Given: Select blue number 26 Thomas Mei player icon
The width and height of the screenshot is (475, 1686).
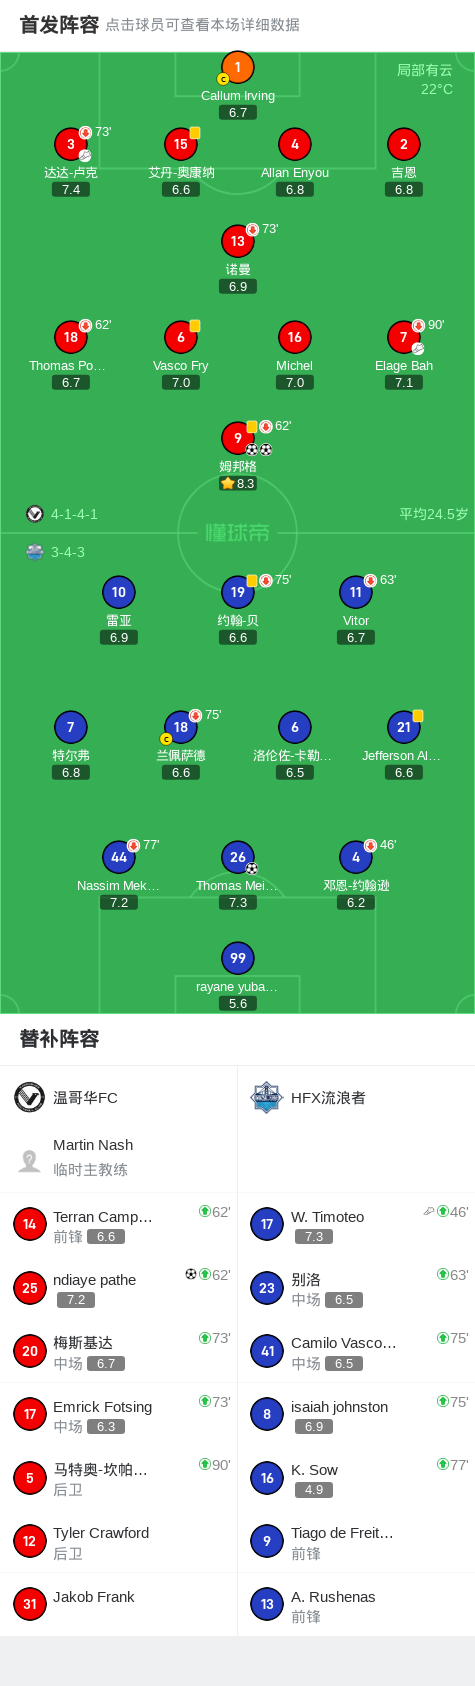Looking at the screenshot, I should coord(237,857).
